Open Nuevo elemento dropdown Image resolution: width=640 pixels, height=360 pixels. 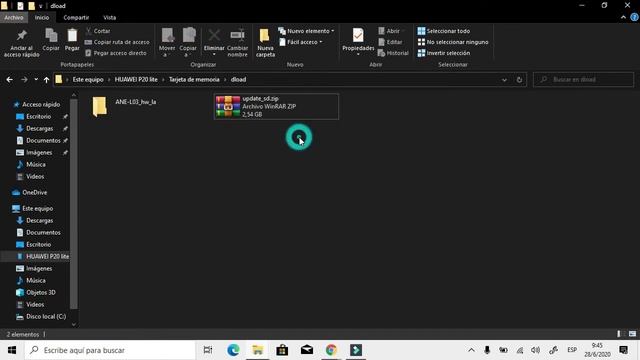(x=306, y=31)
